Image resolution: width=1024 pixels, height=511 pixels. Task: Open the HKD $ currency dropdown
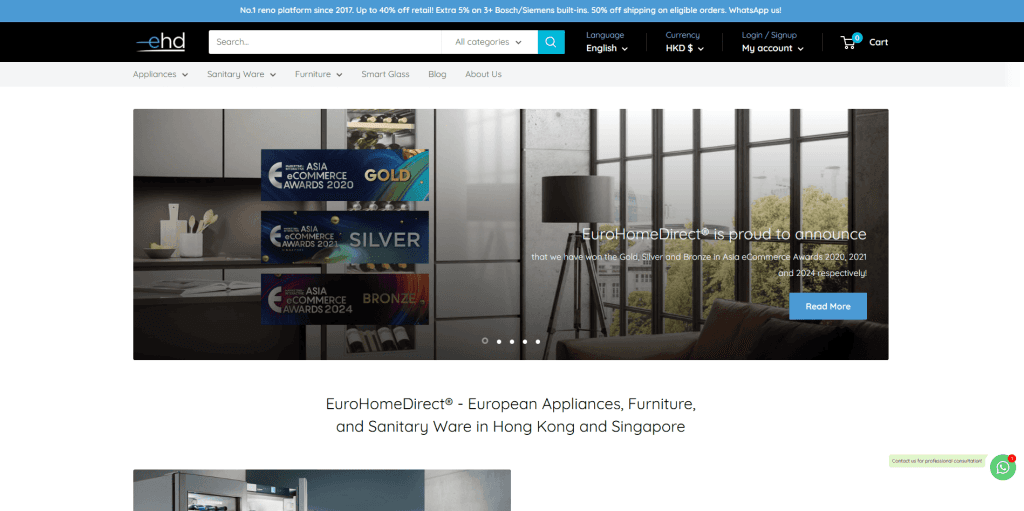point(684,48)
